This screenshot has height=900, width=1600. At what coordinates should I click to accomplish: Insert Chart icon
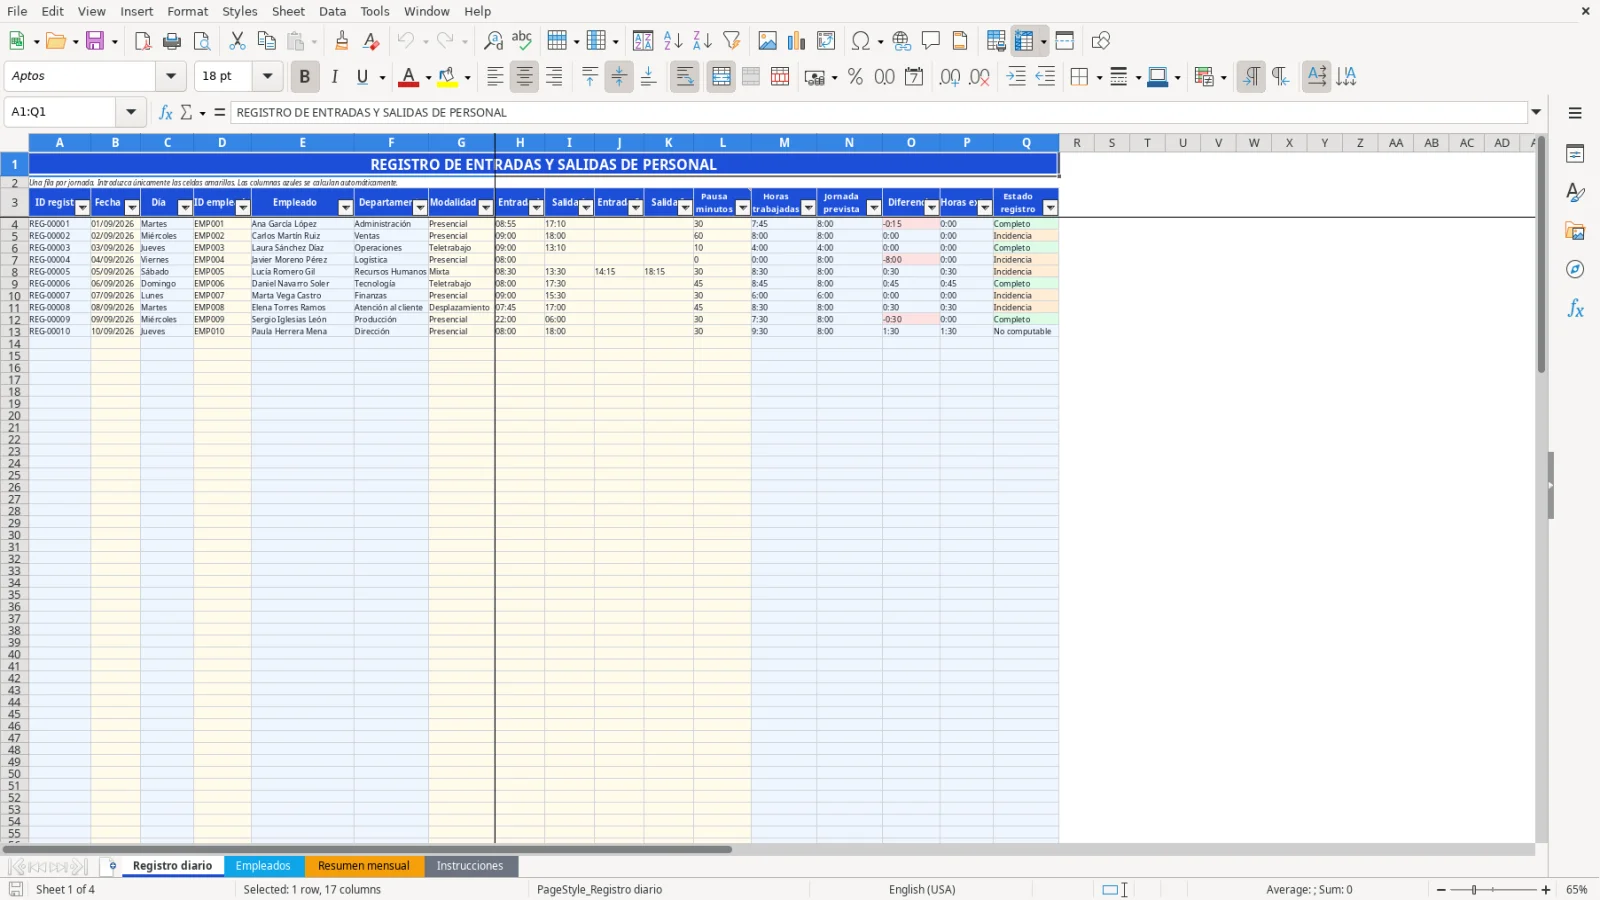pos(796,41)
